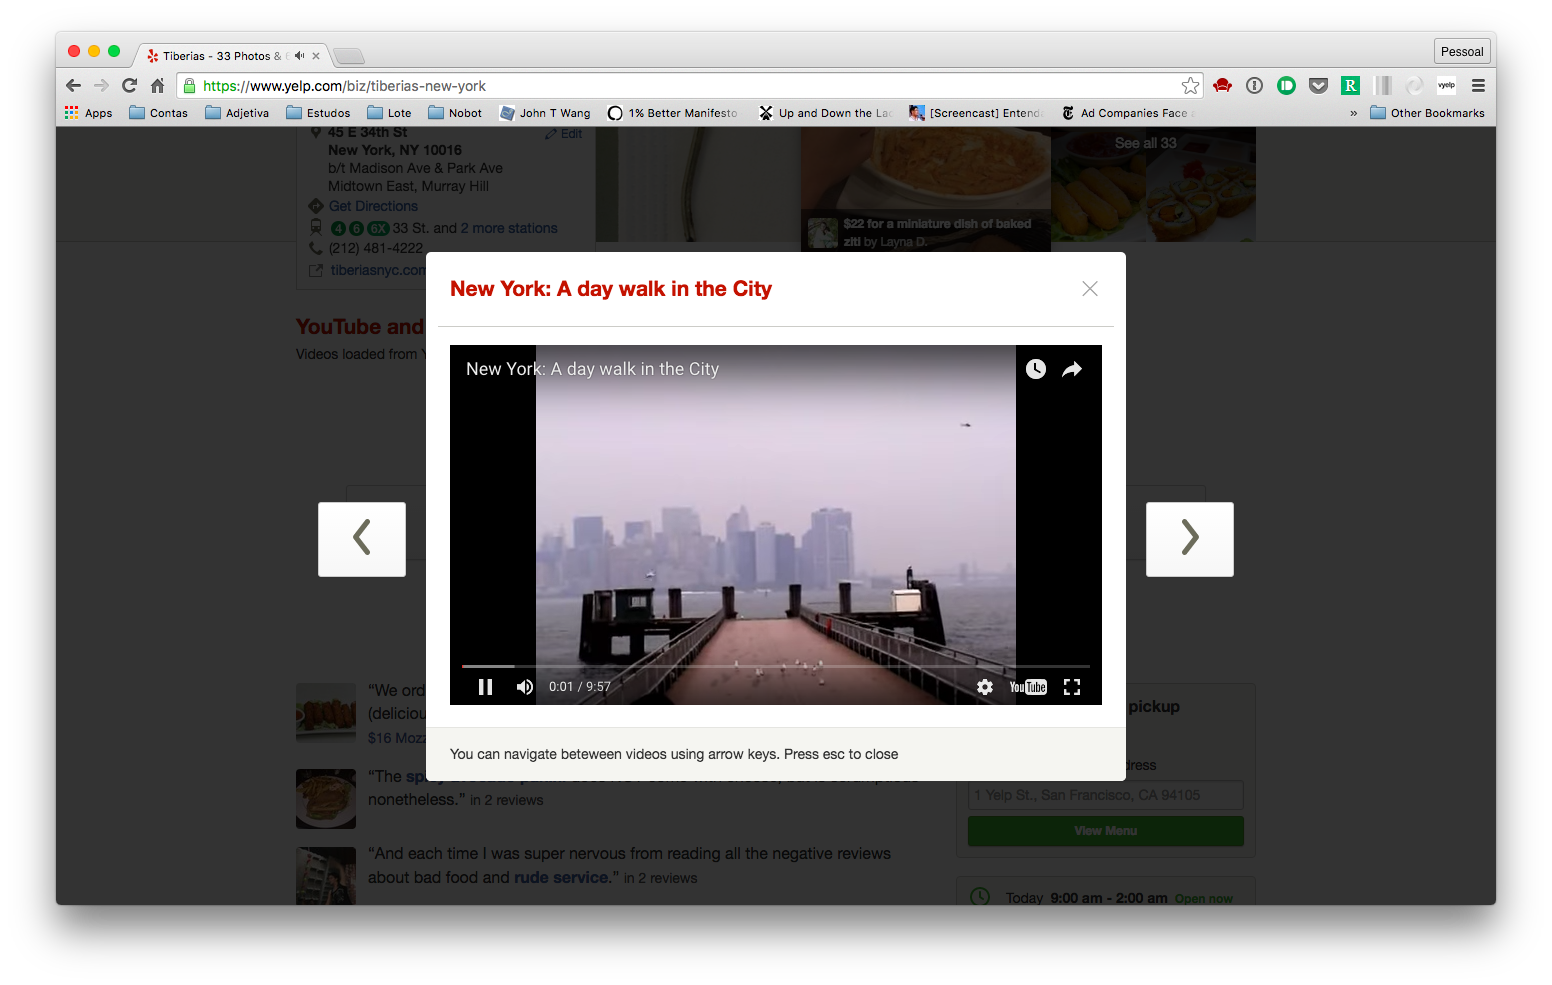The image size is (1552, 985).
Task: Open YouTube player settings gear
Action: pos(985,687)
